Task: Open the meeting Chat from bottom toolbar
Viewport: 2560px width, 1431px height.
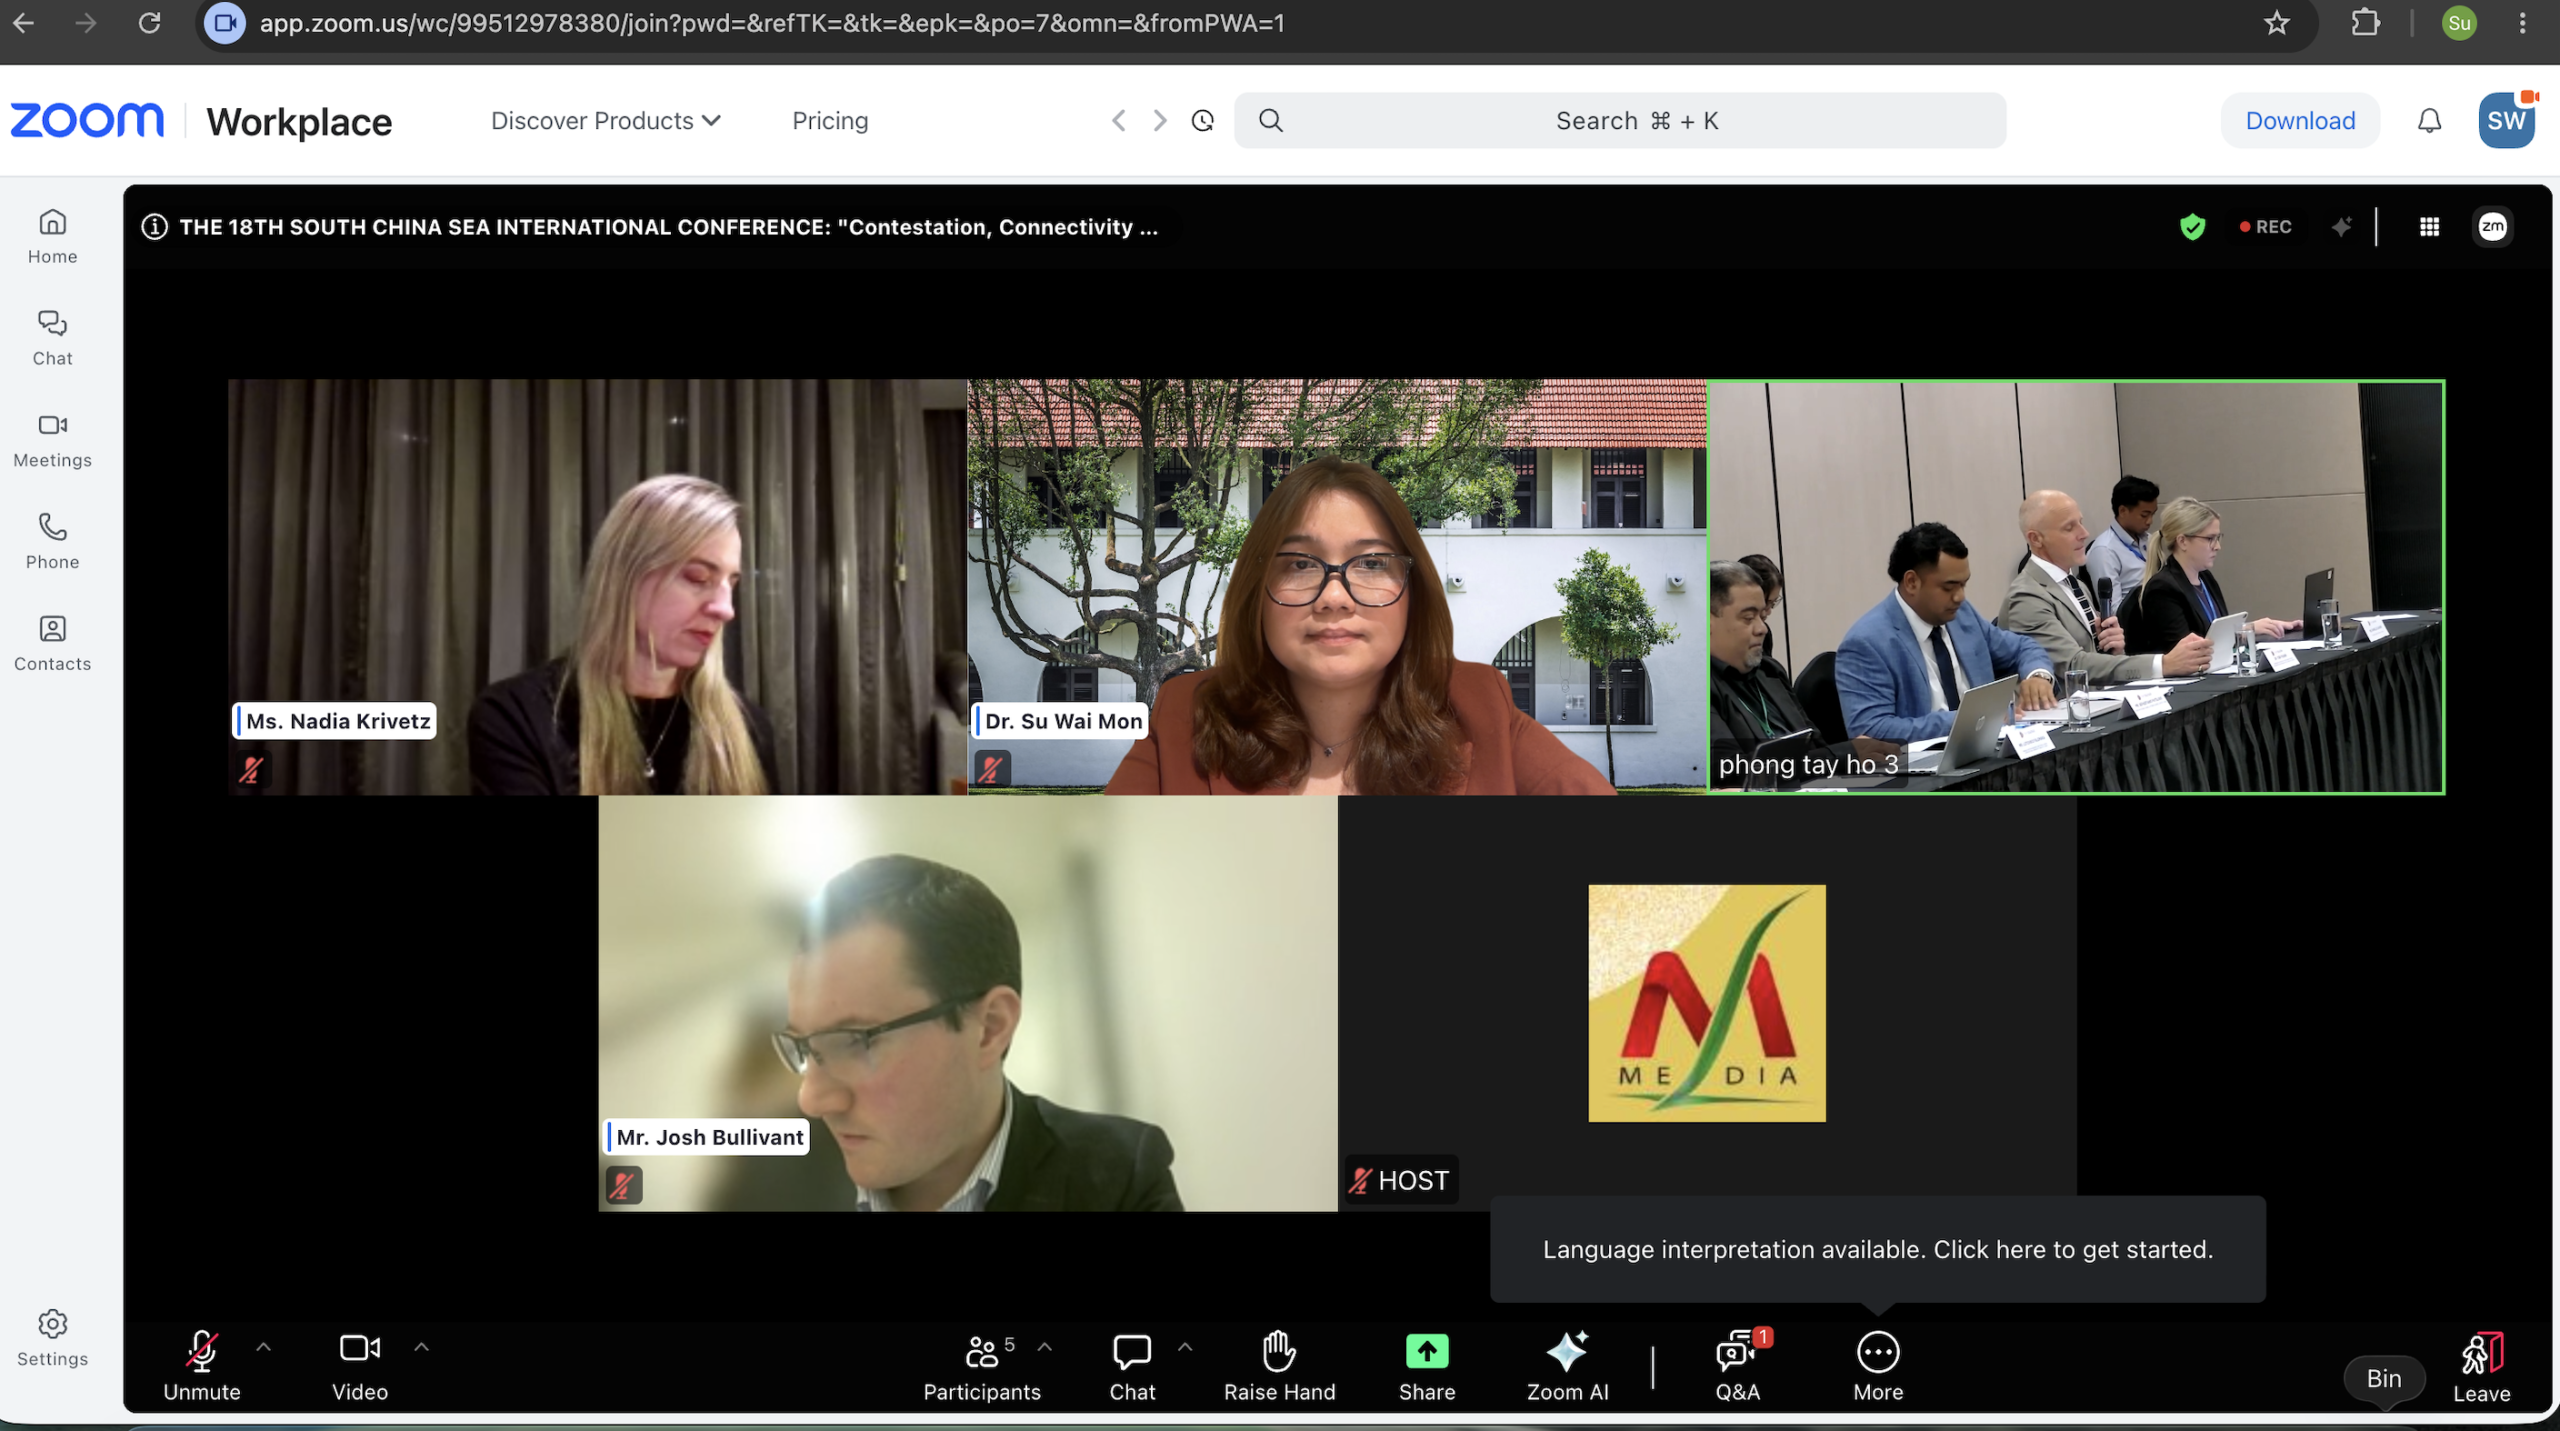Action: 1132,1365
